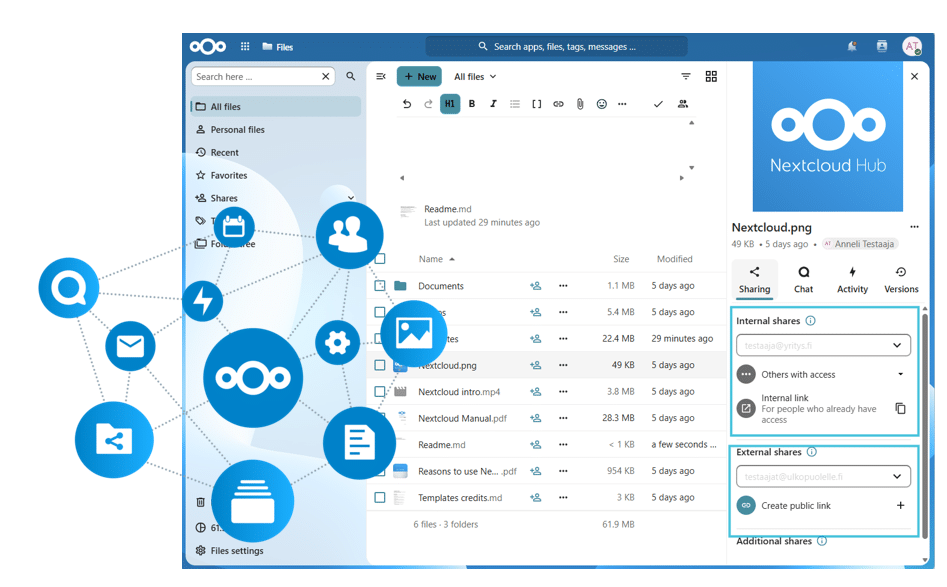Click the share icon for Documents

tap(535, 286)
